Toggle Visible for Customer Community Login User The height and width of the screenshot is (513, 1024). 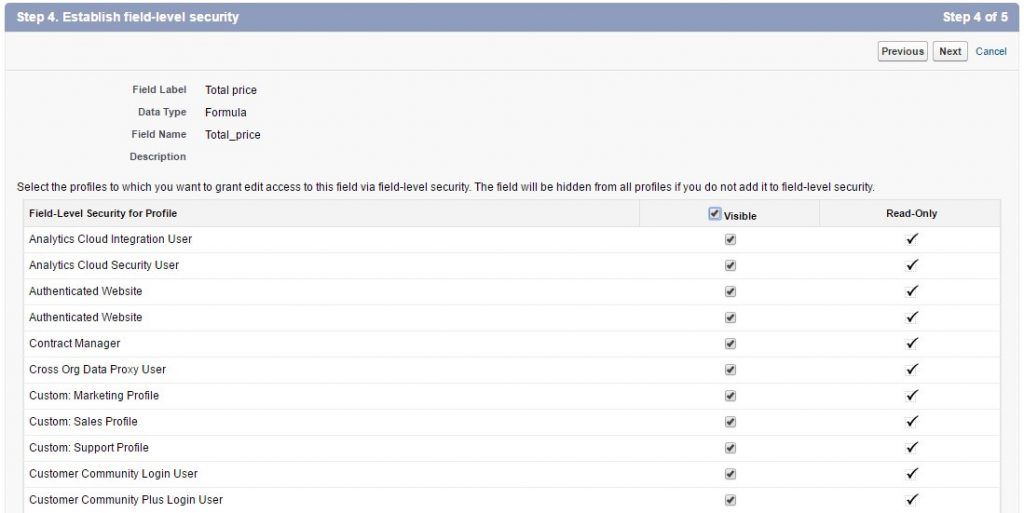[x=730, y=473]
